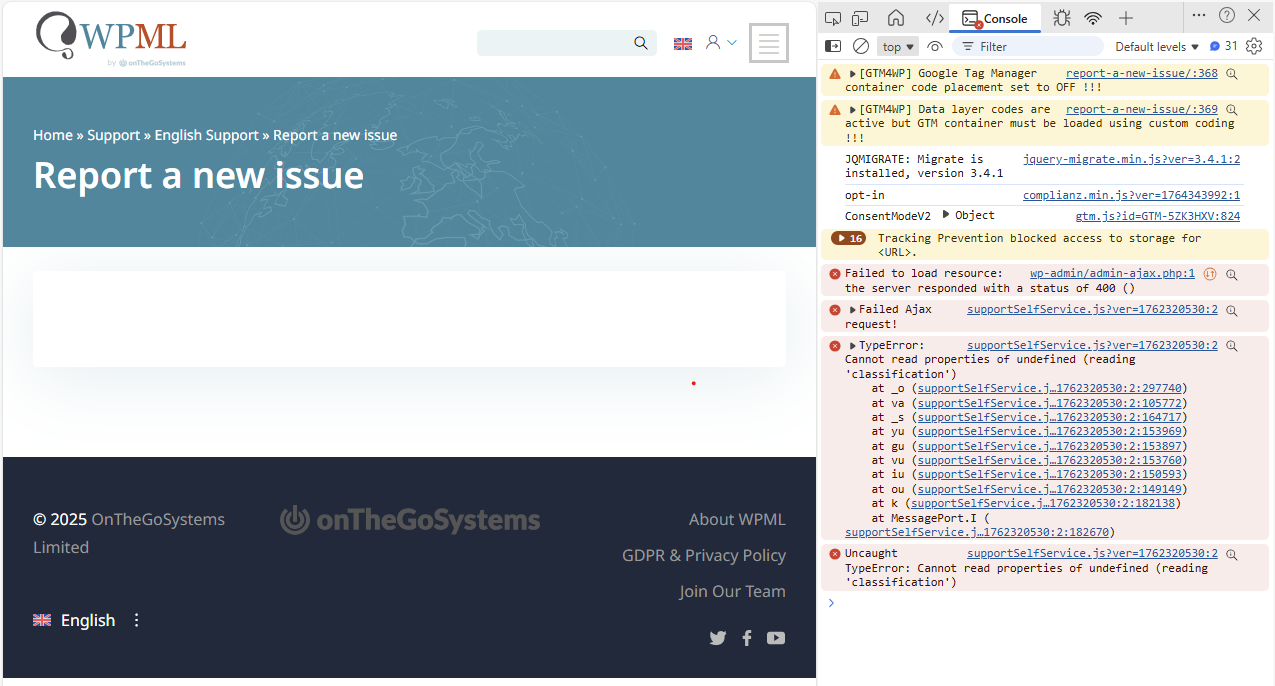Click the live expression eye icon
Screen dimensions: 1275x686
(x=935, y=46)
